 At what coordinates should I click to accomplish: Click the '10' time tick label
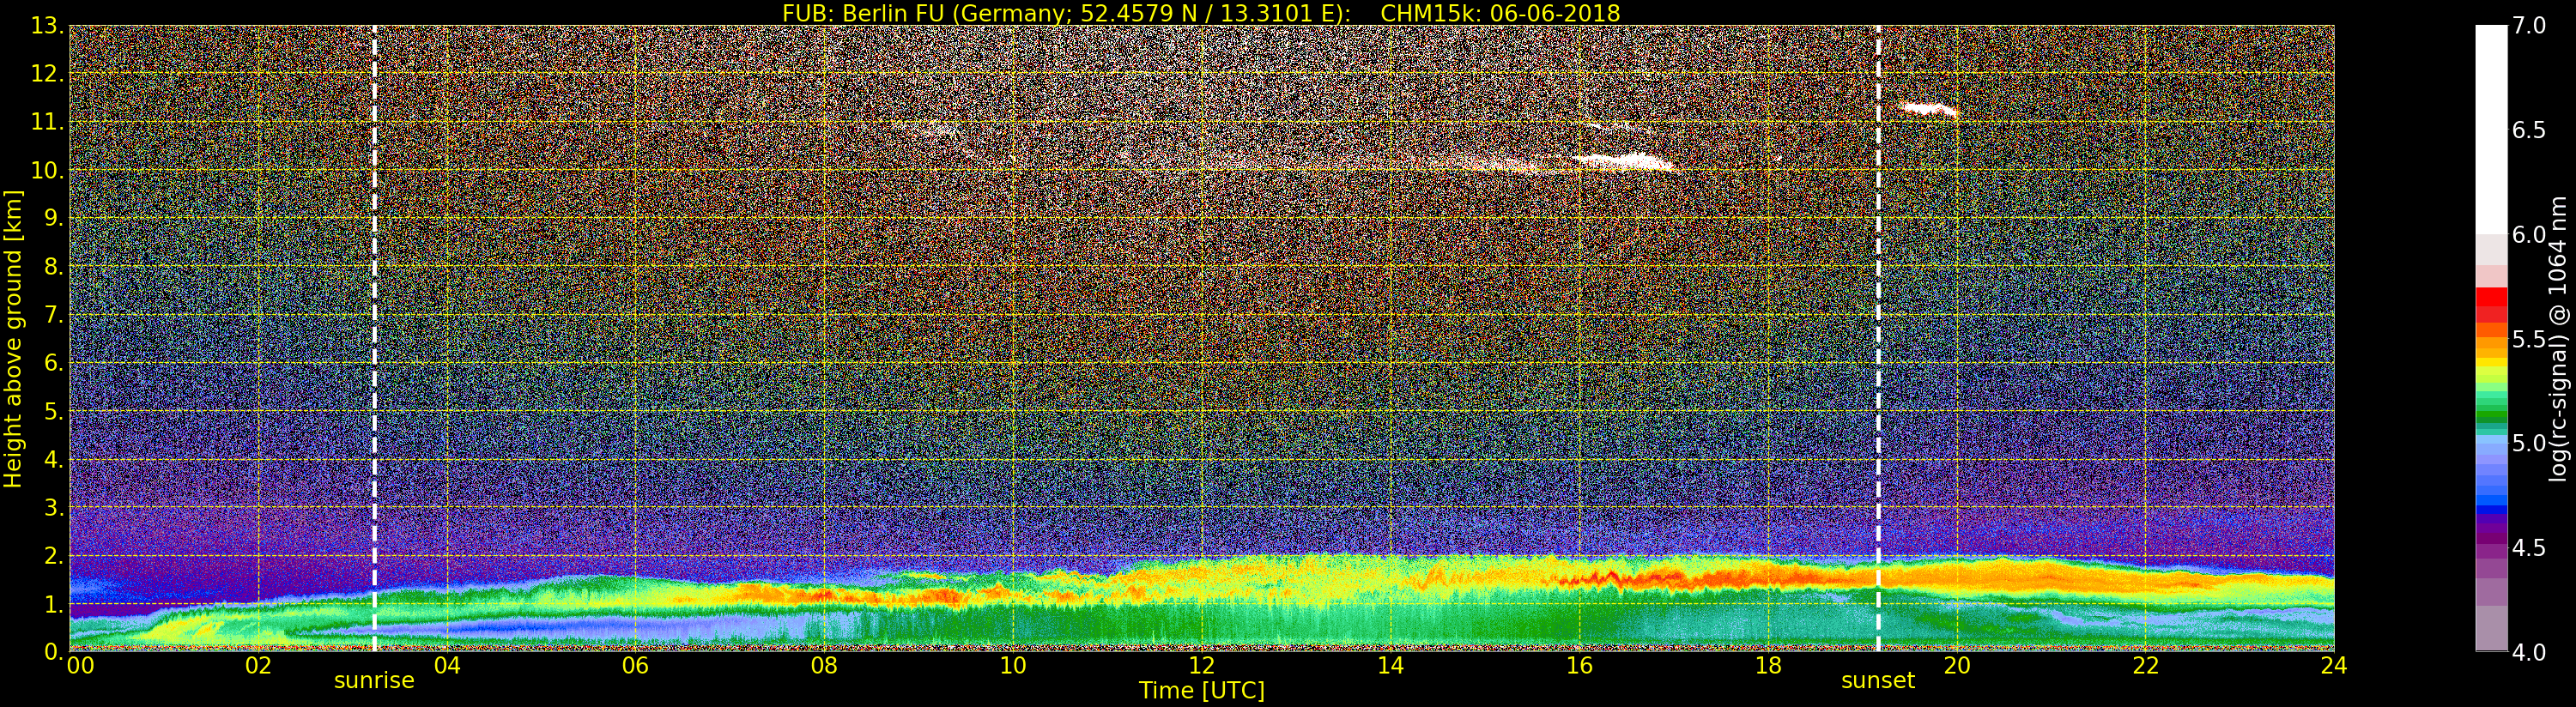tap(1013, 666)
